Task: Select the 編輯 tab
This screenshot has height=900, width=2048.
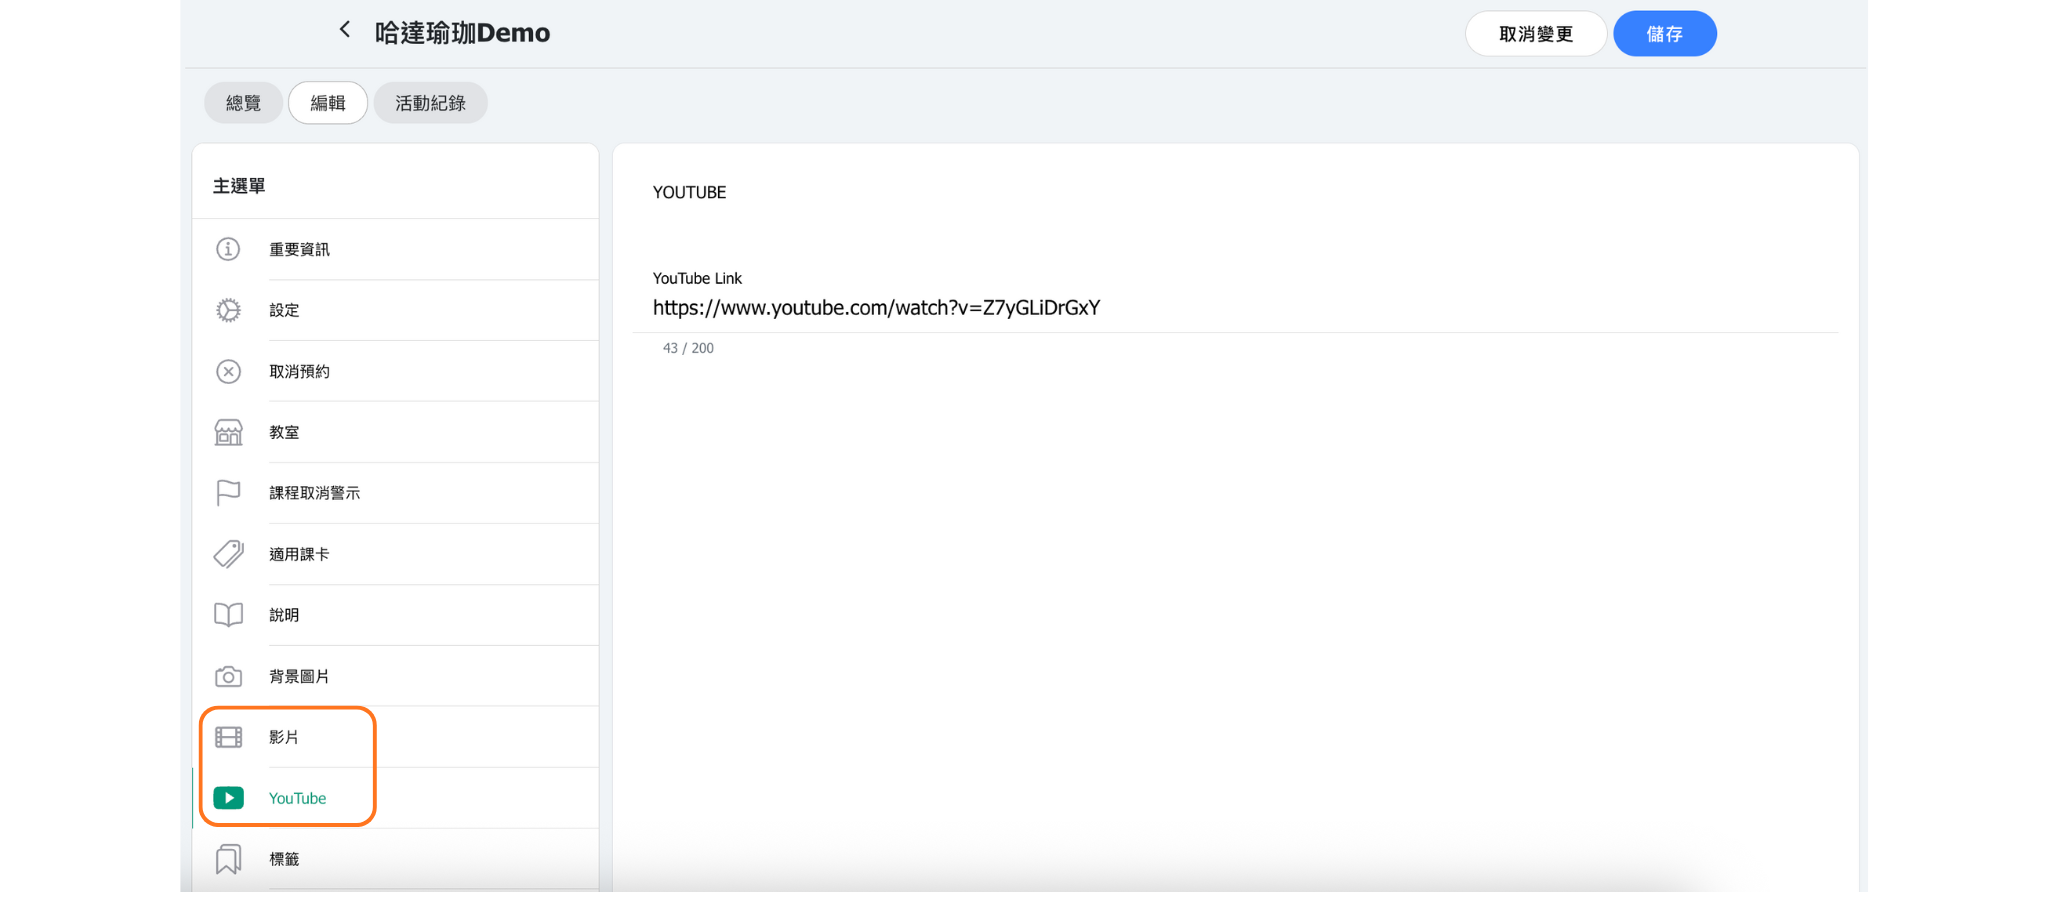Action: point(328,103)
